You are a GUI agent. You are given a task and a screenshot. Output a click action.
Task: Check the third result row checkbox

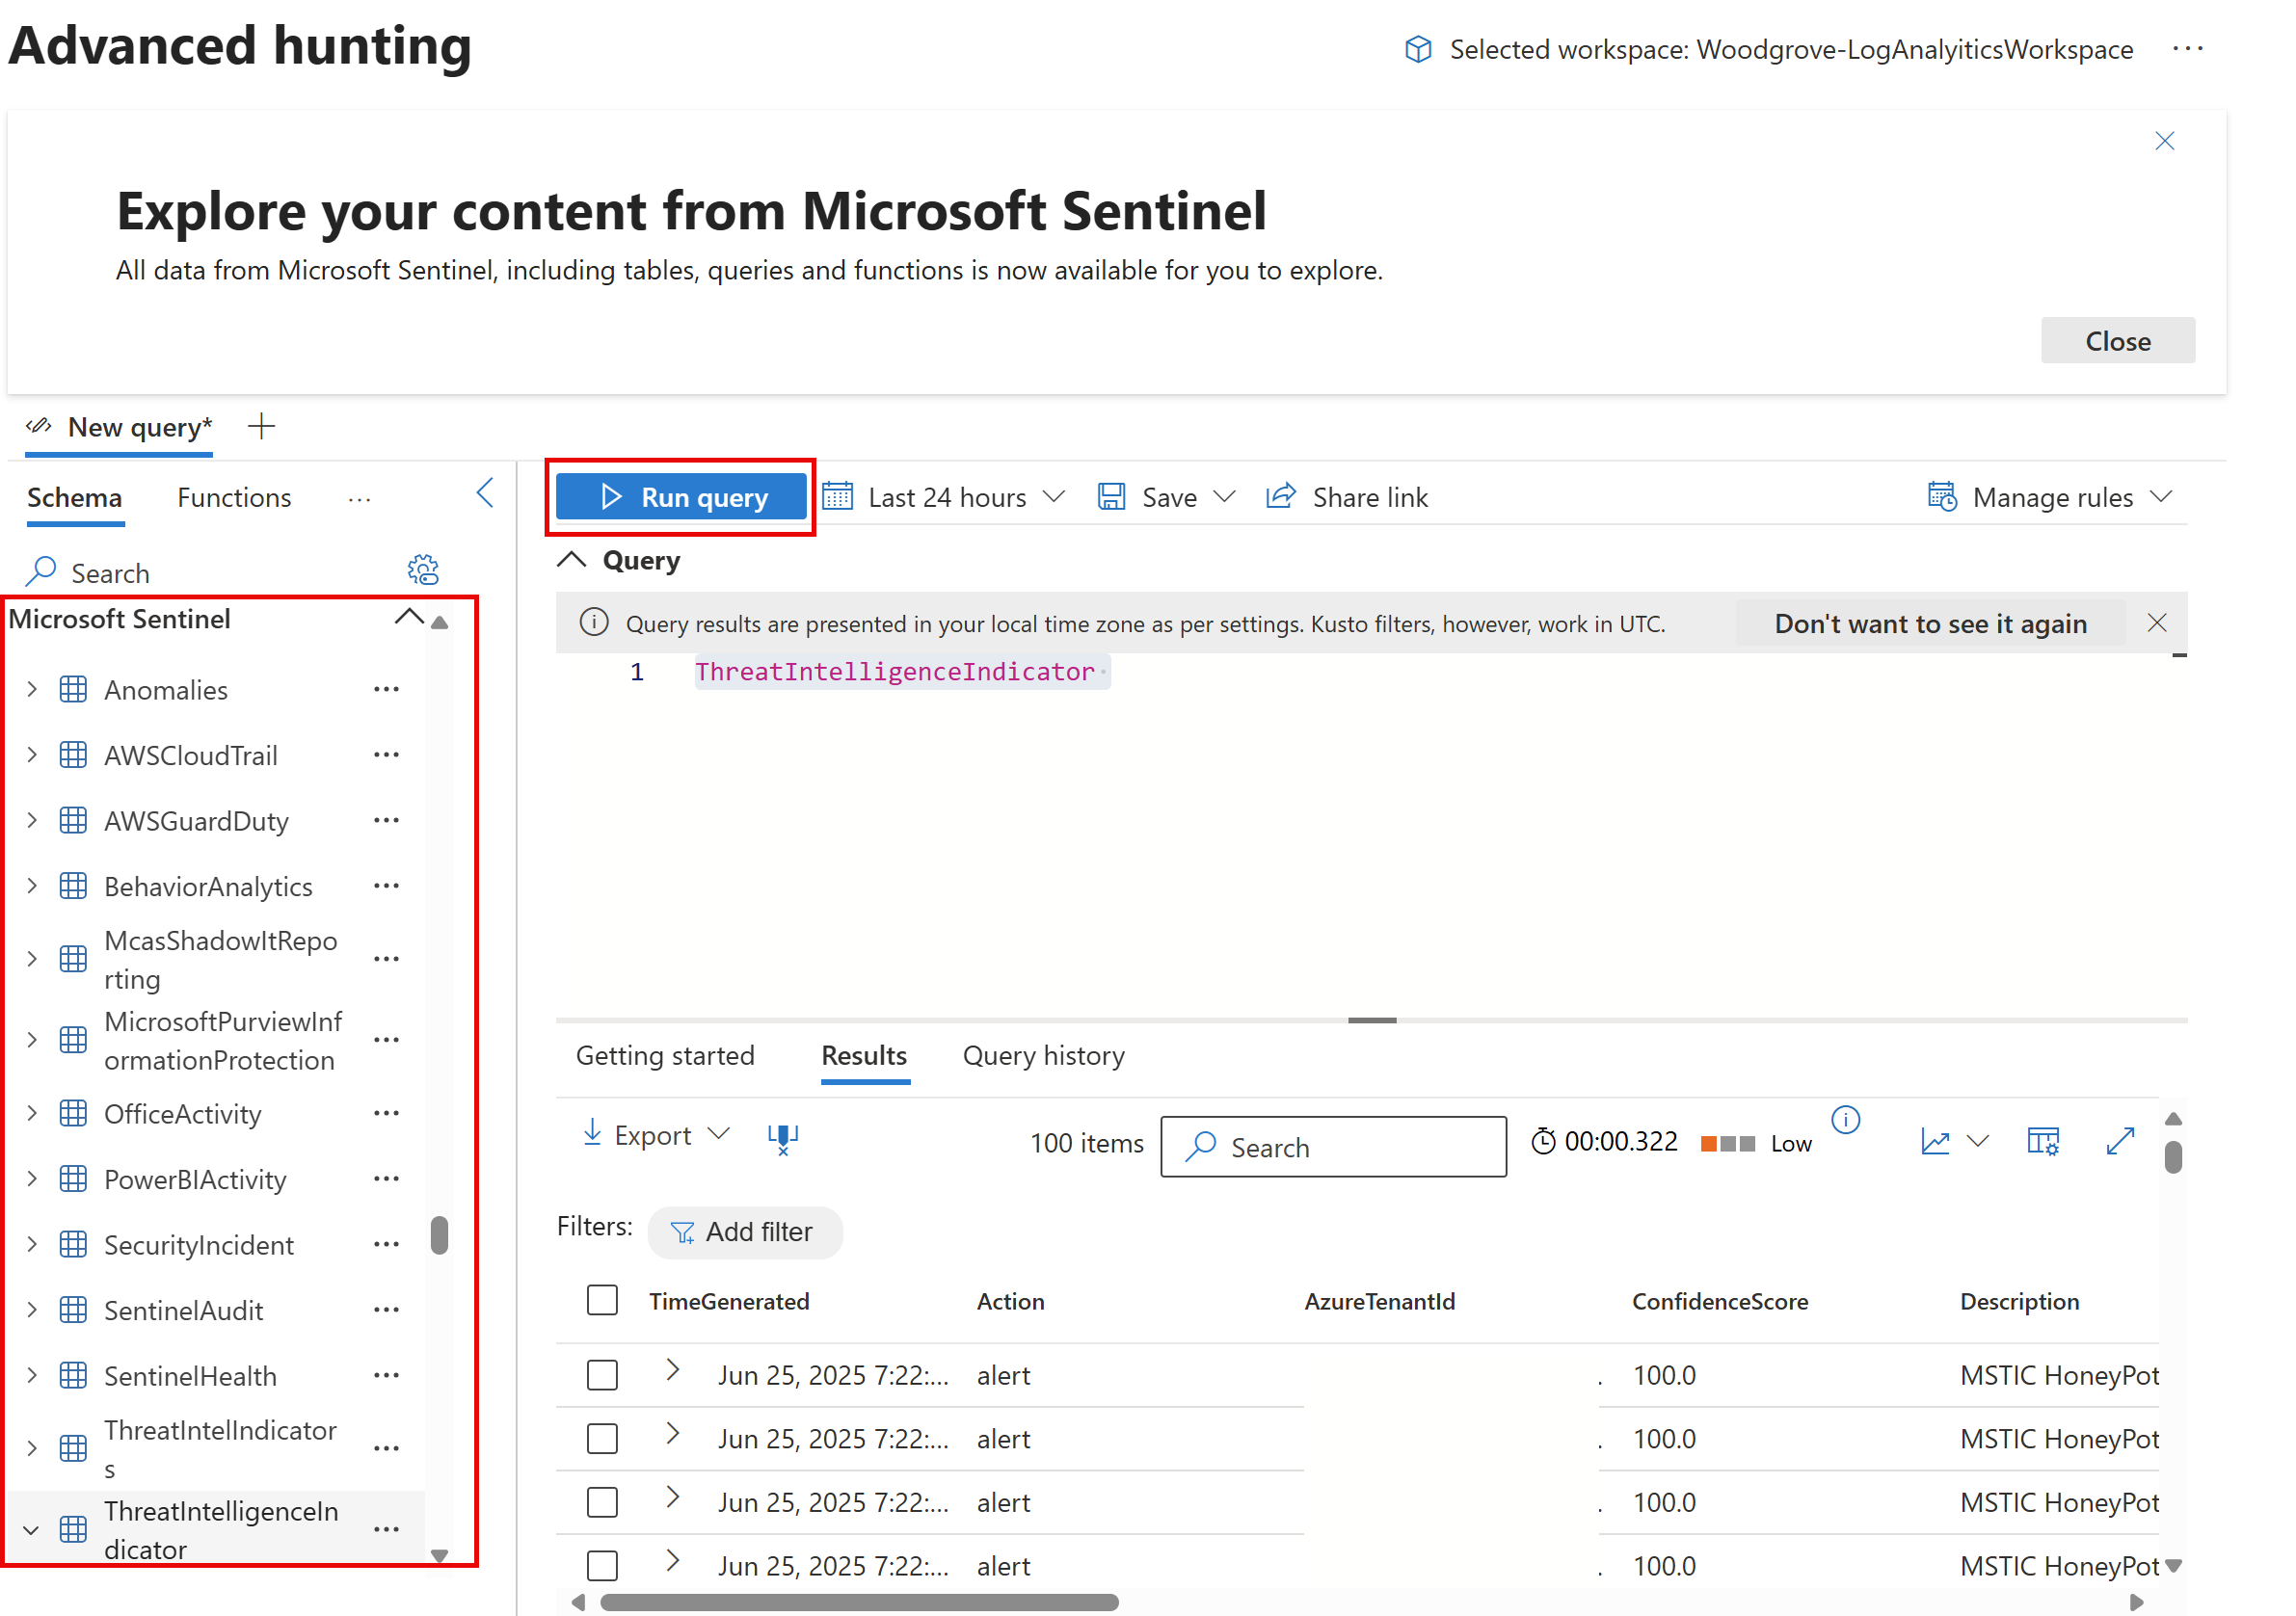tap(602, 1502)
